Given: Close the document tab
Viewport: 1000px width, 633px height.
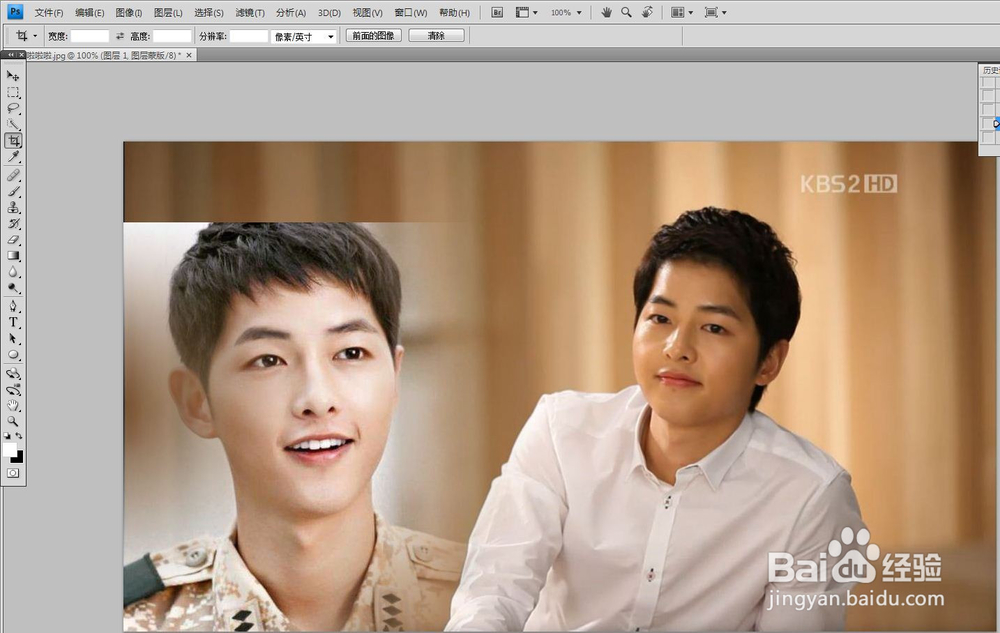Looking at the screenshot, I should (189, 55).
